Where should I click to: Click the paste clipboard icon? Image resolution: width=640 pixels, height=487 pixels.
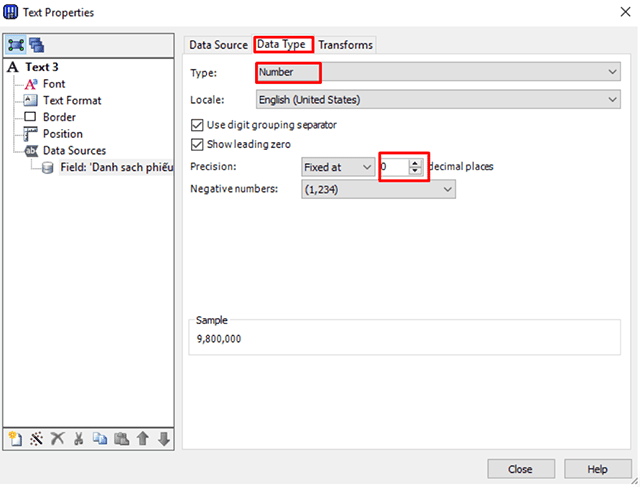[x=121, y=438]
